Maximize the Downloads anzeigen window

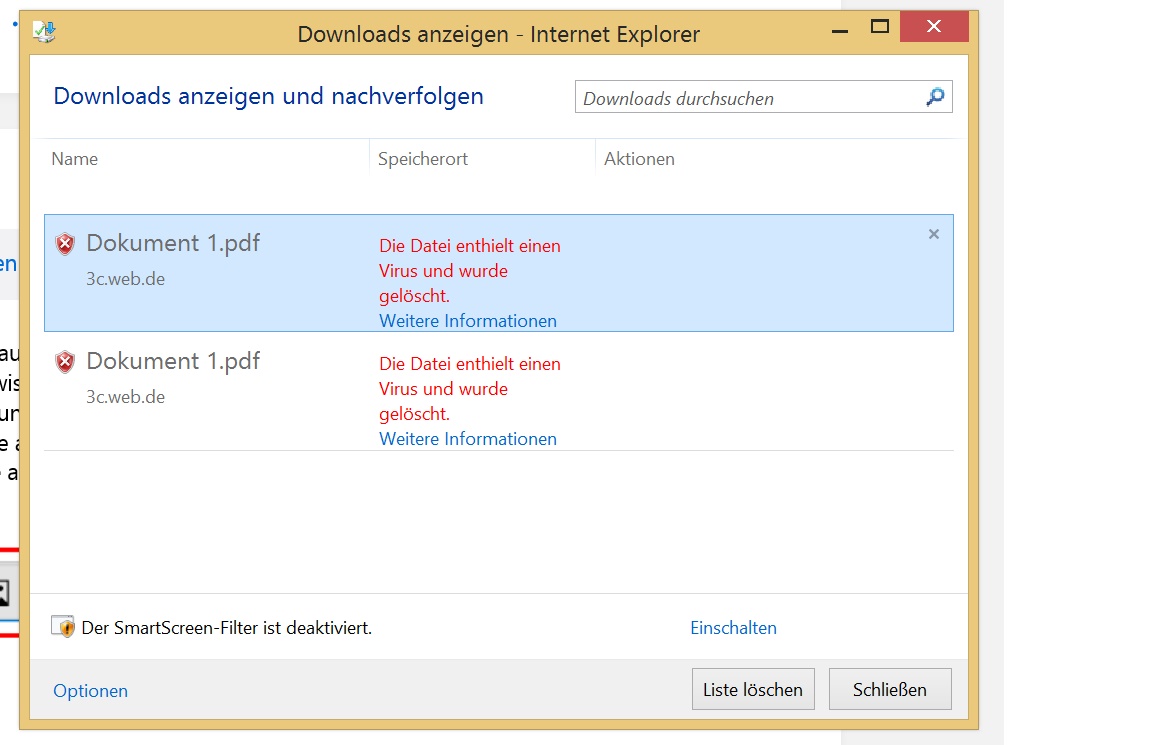tap(879, 27)
